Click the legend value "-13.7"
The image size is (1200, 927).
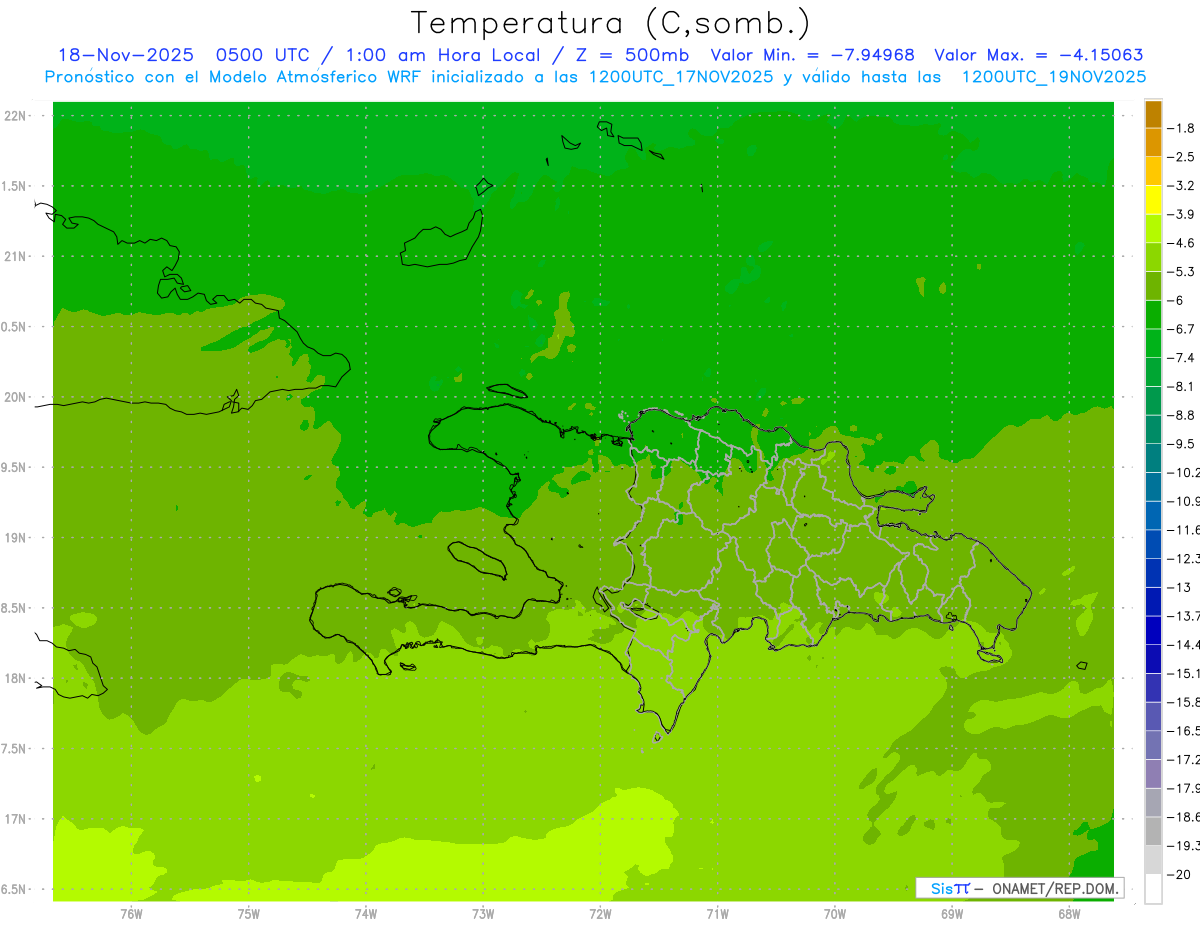(1182, 615)
